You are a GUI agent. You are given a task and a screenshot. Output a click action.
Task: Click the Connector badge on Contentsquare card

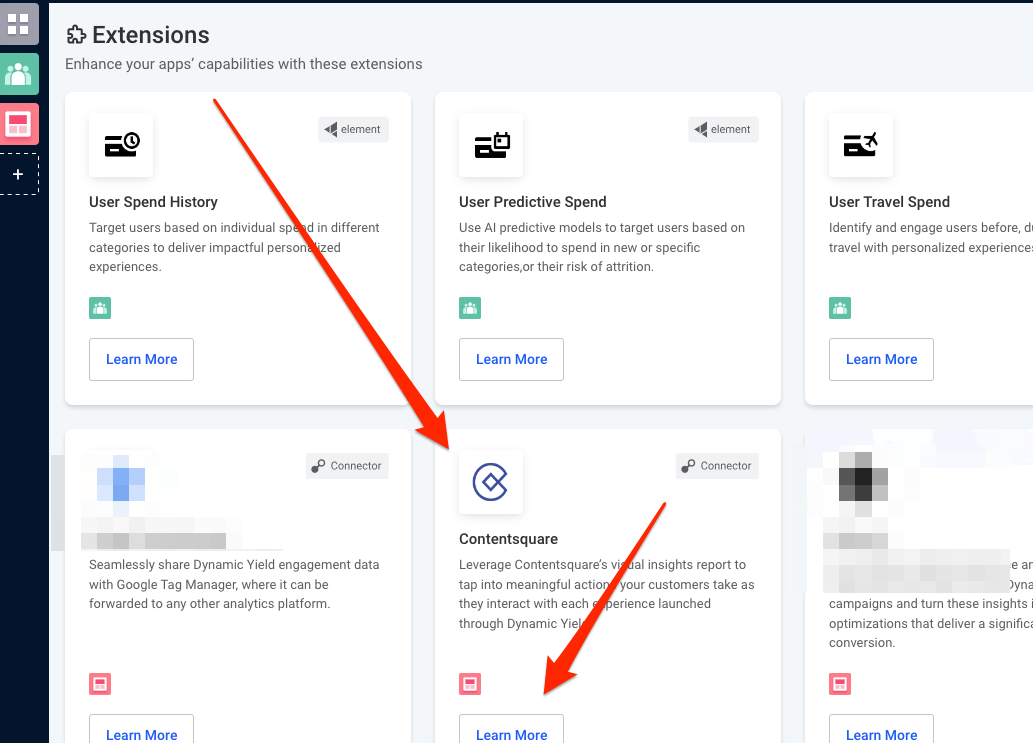[x=717, y=466]
